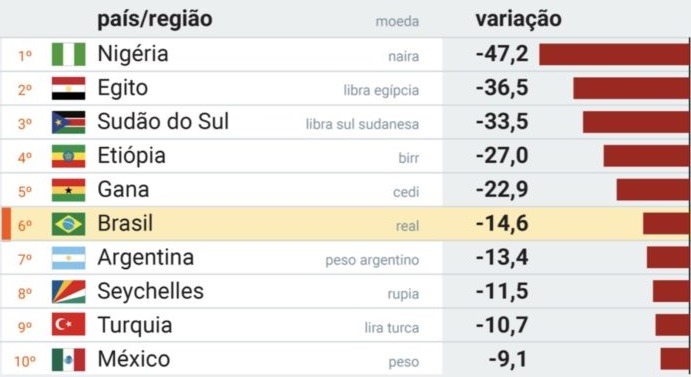
Task: Click the Ethiopia flag icon
Action: point(68,156)
